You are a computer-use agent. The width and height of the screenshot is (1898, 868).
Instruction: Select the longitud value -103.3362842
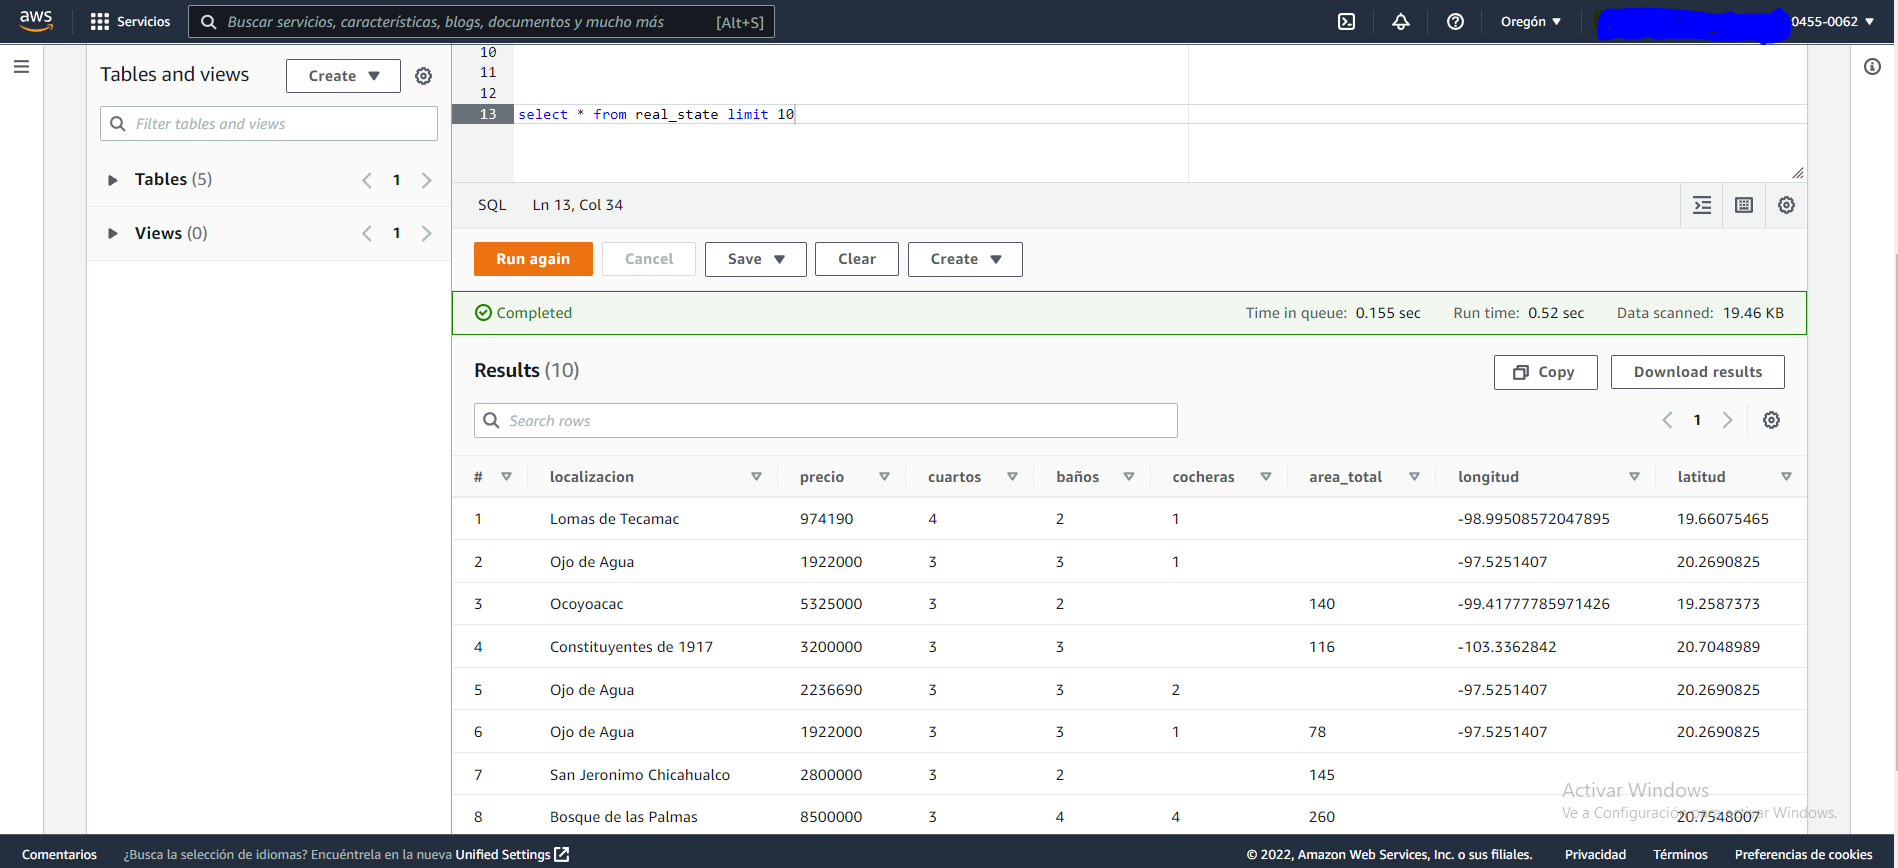point(1507,647)
